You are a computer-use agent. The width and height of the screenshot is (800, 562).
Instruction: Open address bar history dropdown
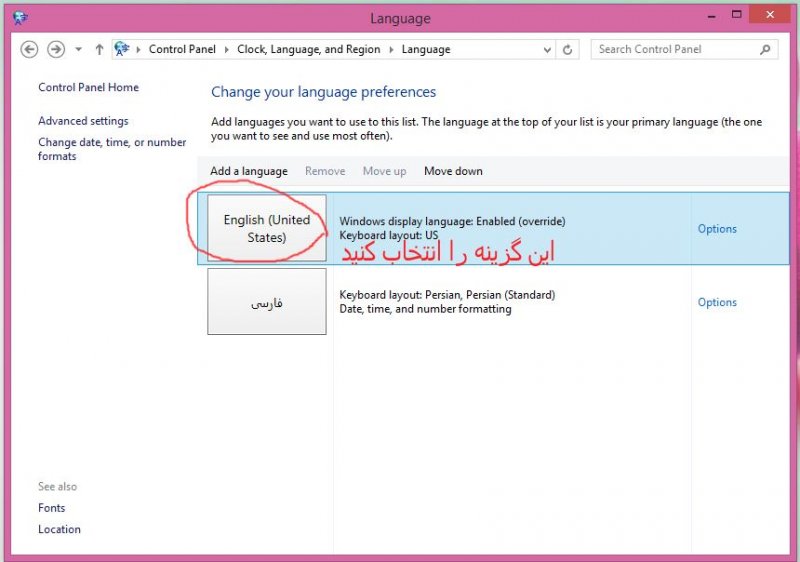pos(547,50)
